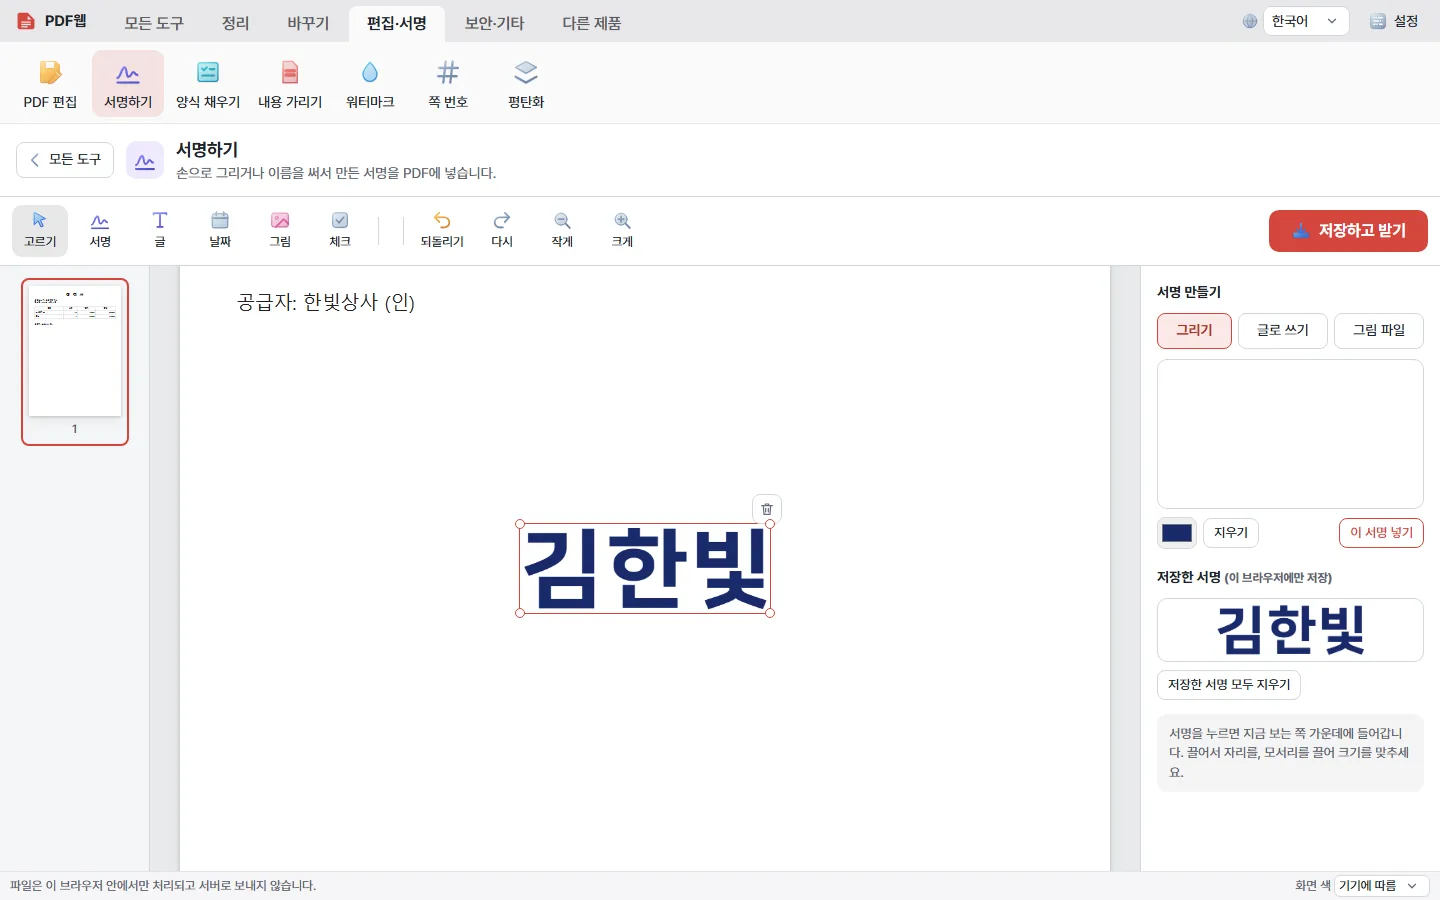Pick the navy signature color swatch

coord(1177,533)
